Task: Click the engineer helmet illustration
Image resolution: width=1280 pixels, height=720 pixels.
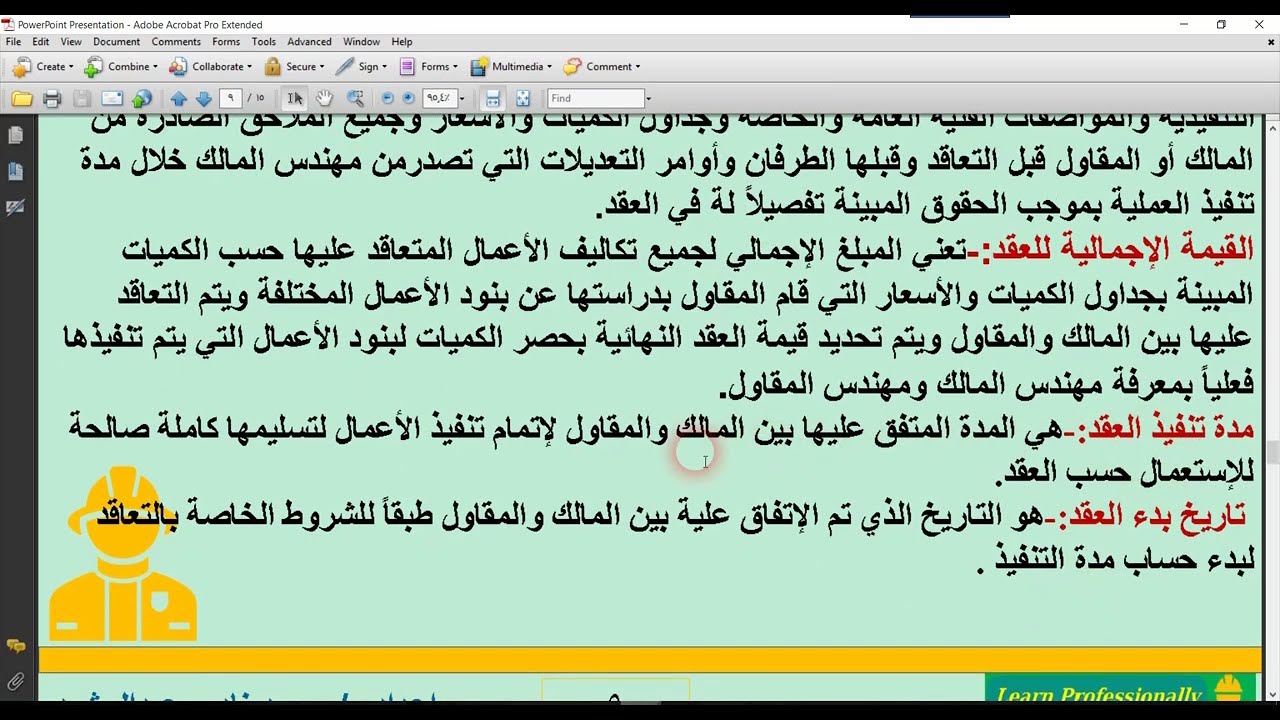Action: tap(123, 555)
